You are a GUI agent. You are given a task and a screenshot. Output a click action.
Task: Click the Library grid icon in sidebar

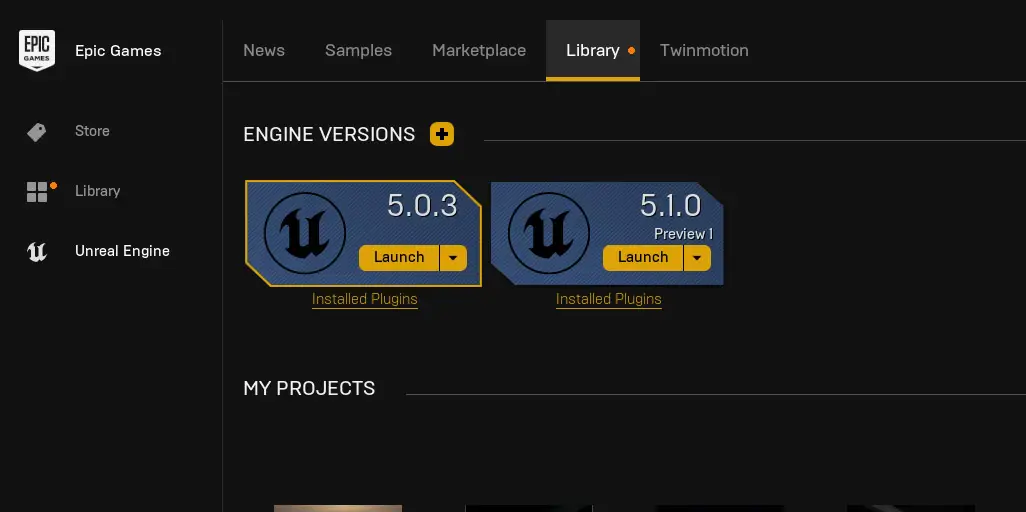point(37,192)
